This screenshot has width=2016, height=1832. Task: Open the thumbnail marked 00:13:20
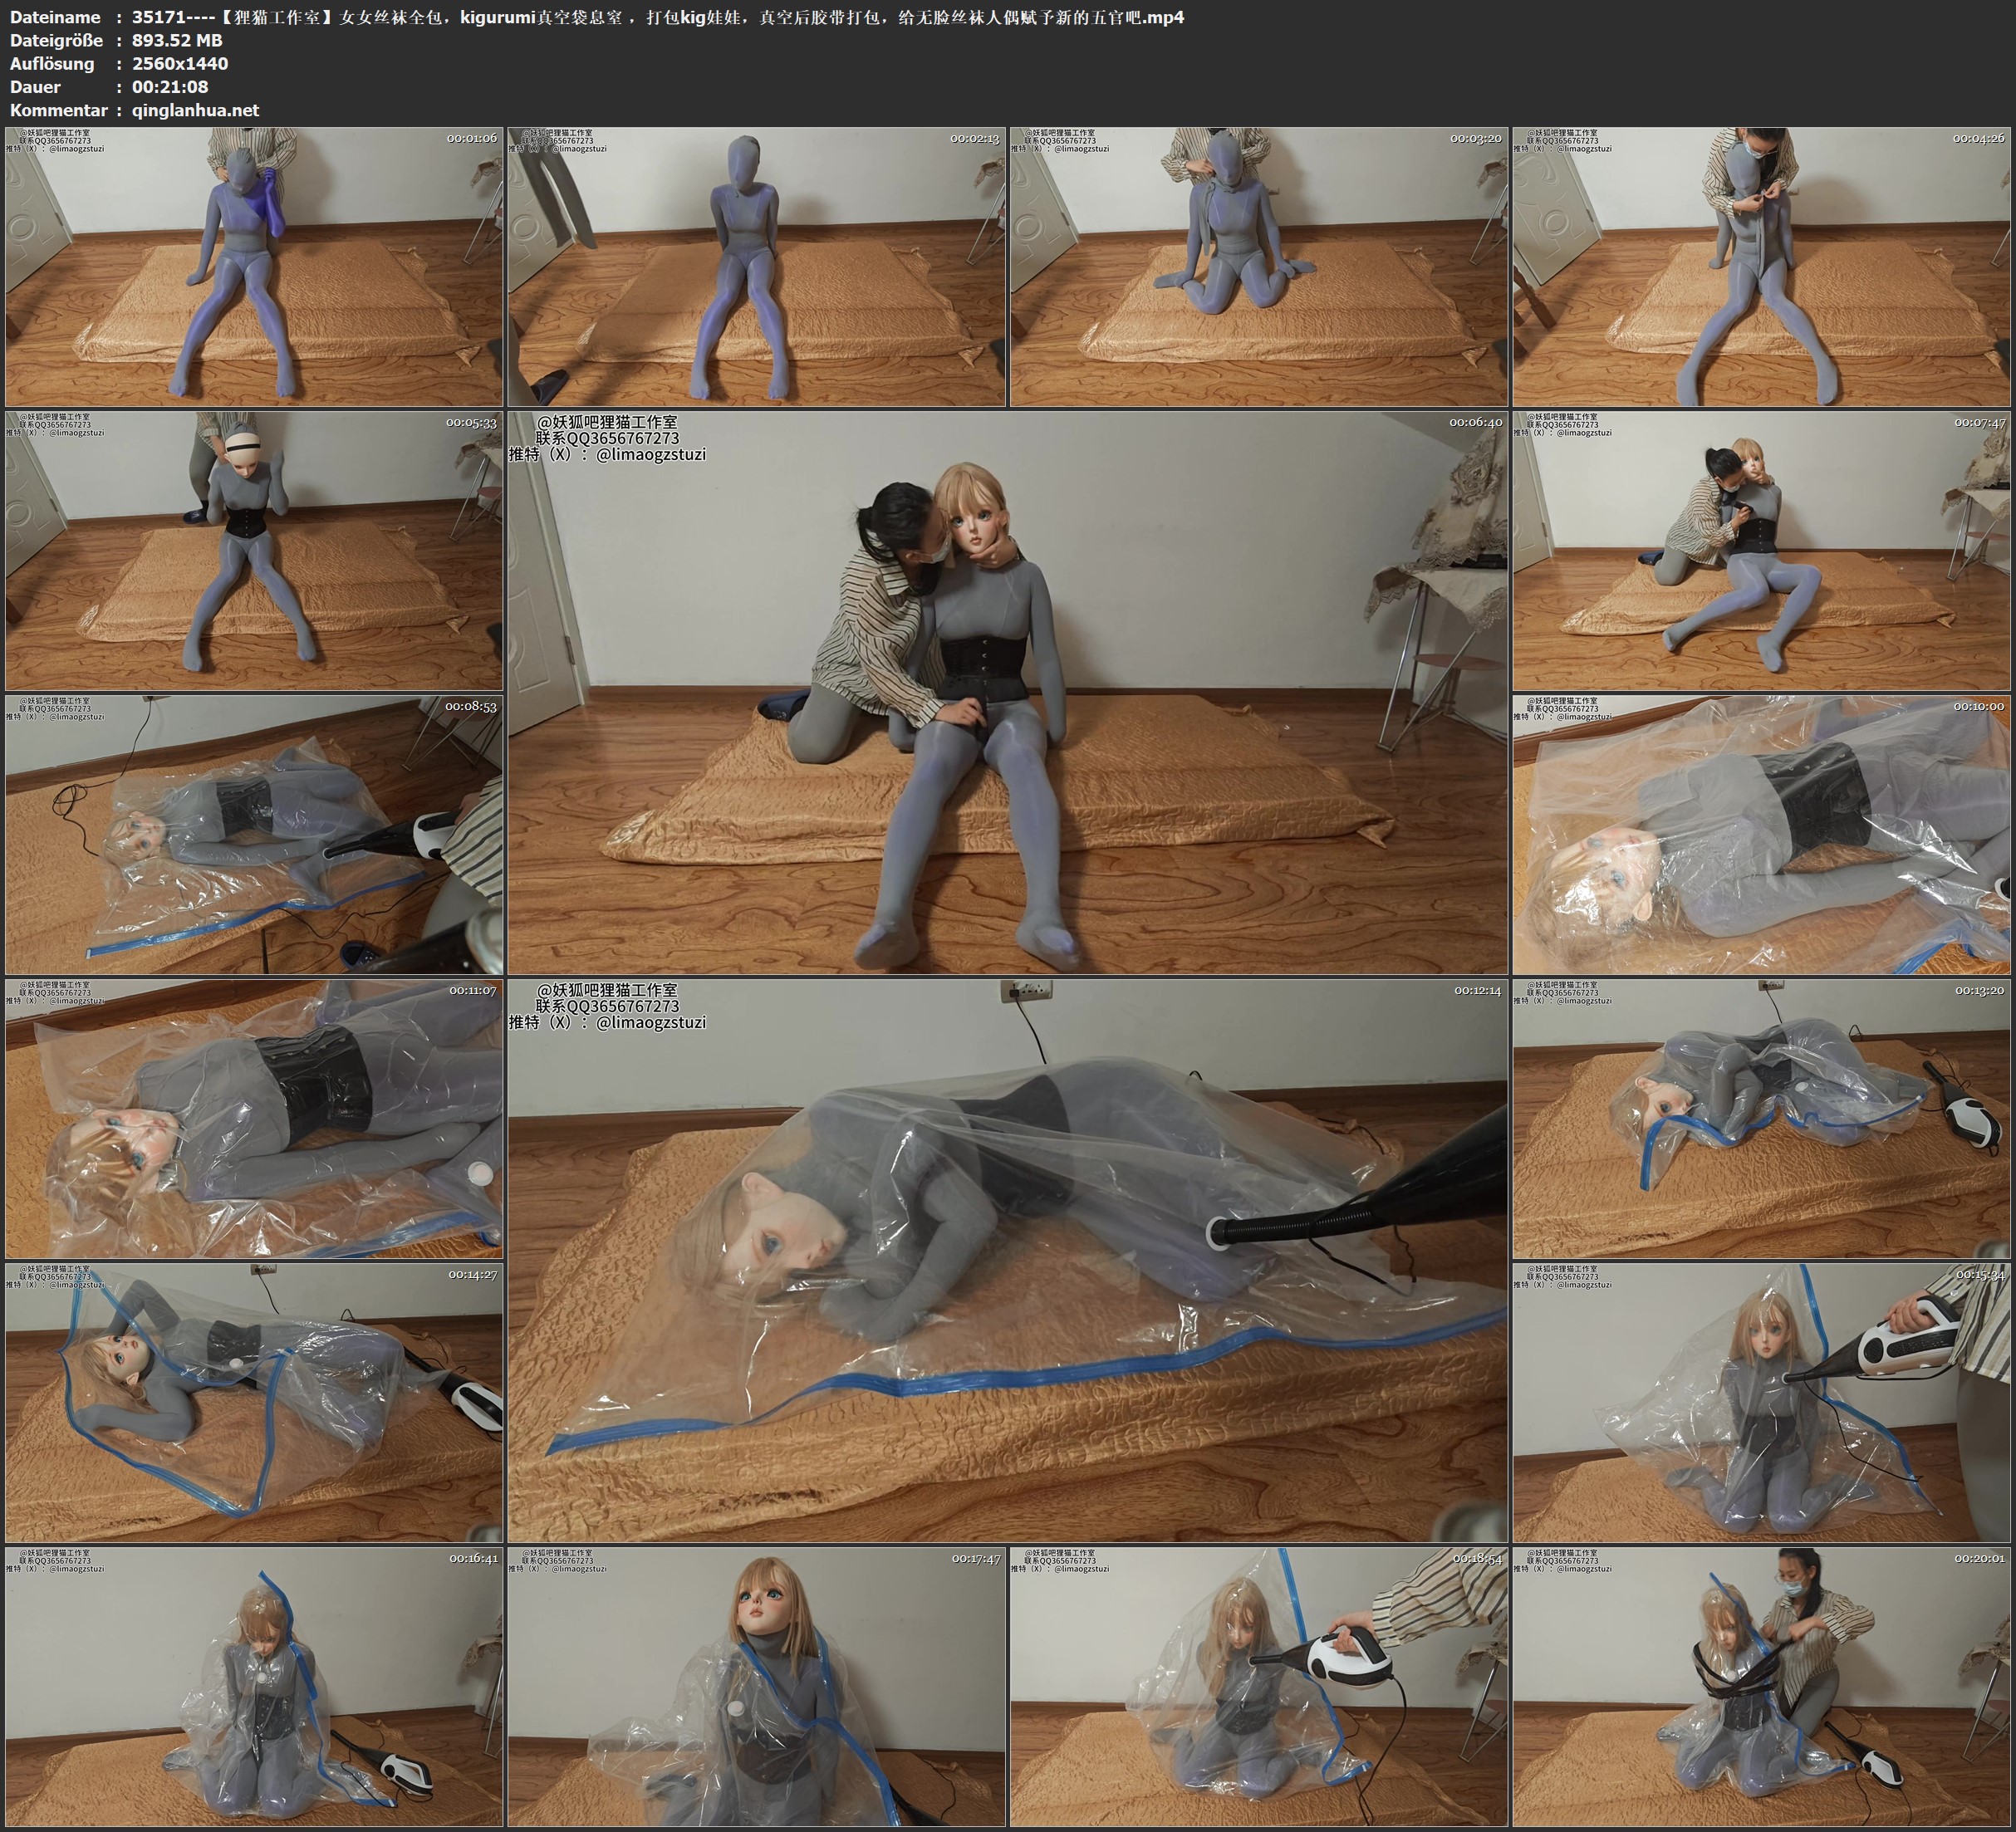1761,1118
